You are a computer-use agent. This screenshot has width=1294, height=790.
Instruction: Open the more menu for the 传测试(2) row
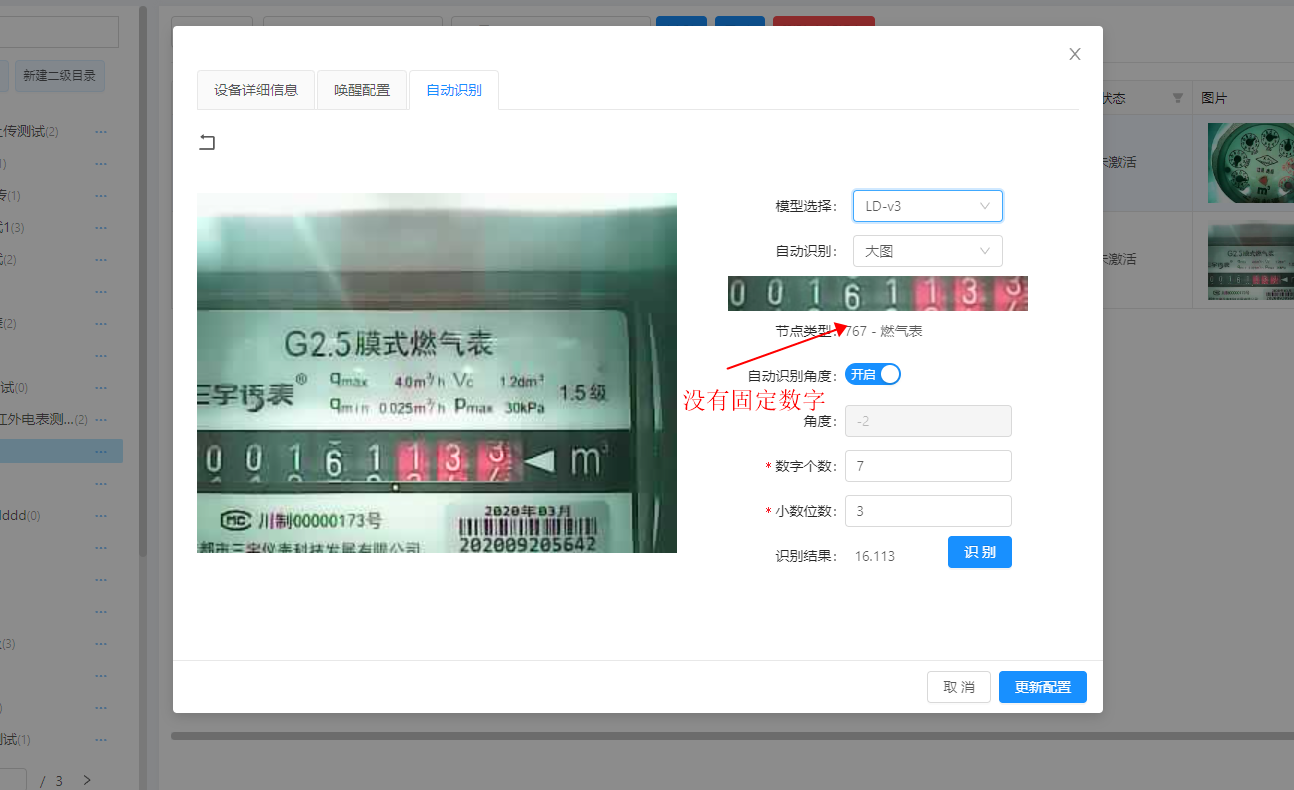point(101,132)
